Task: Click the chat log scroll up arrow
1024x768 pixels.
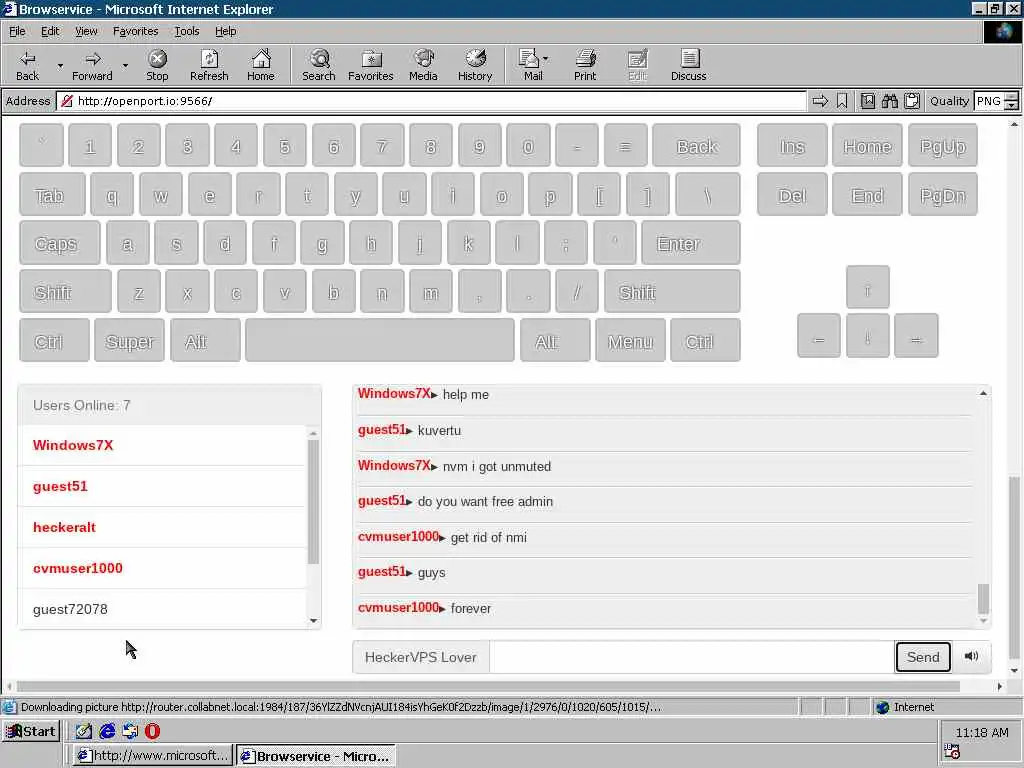Action: pos(983,393)
